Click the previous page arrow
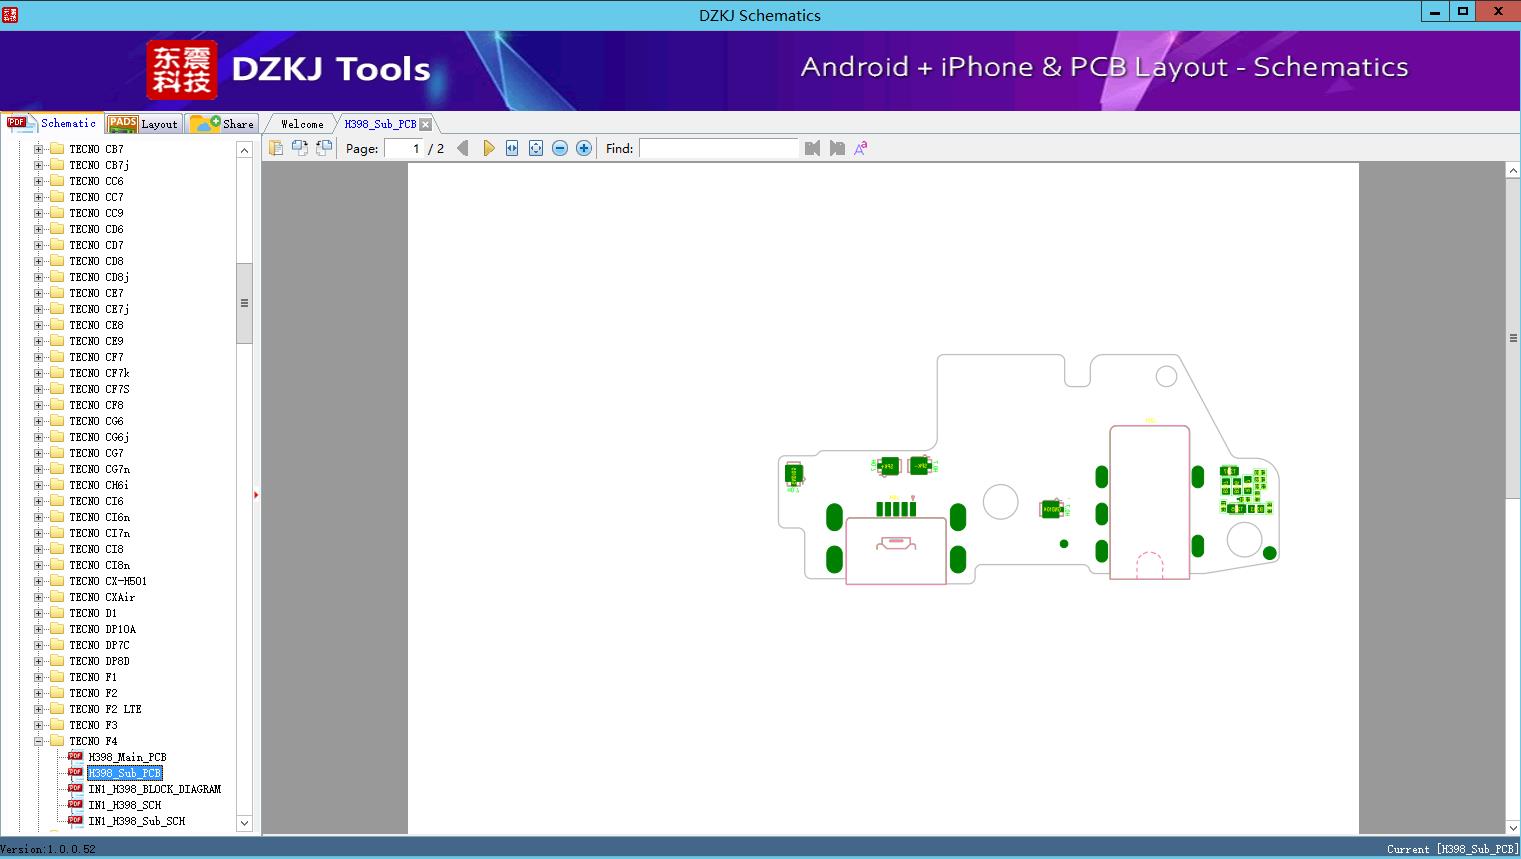Screen dimensions: 1521x859 click(x=462, y=148)
